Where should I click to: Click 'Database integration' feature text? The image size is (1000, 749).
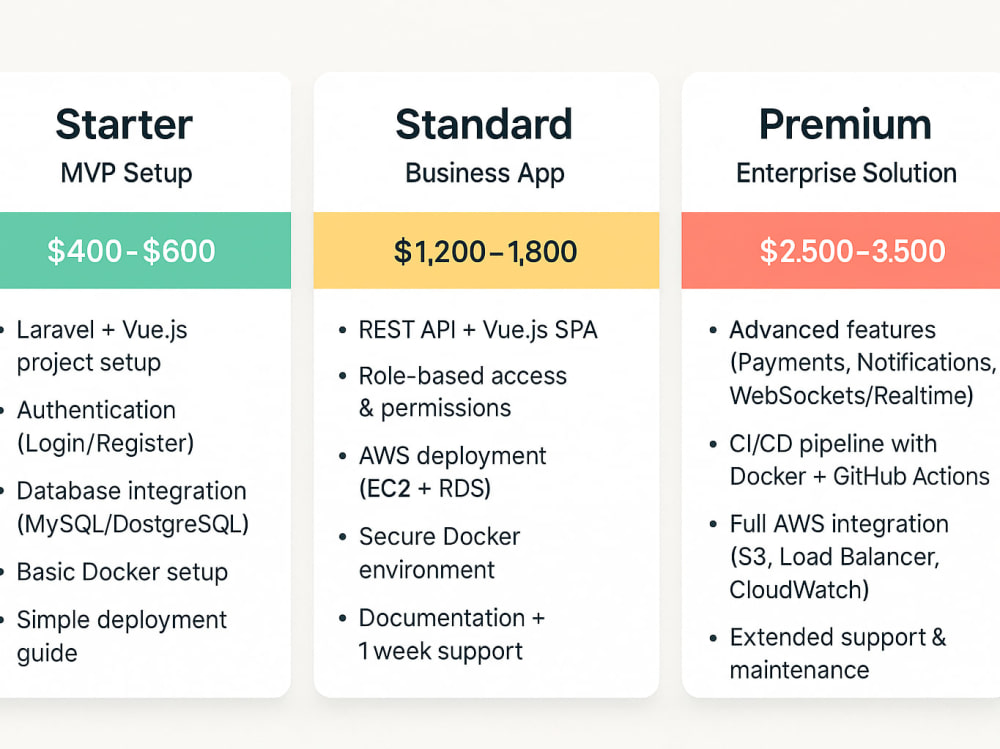coord(131,491)
